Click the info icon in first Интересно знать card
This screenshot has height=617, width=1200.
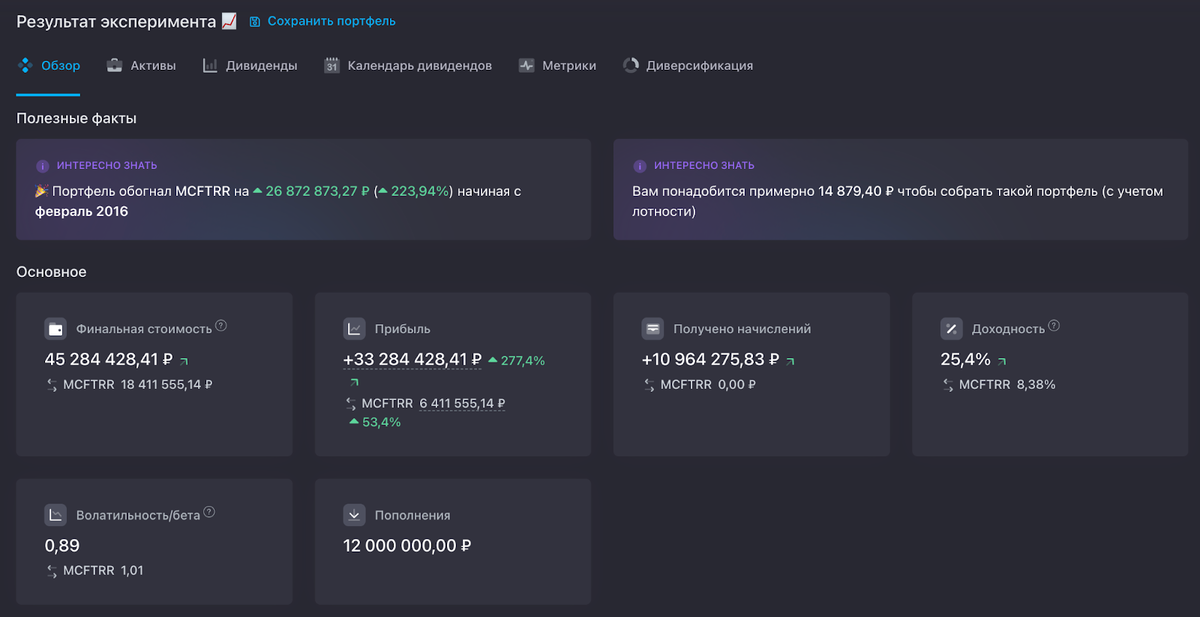[42, 166]
